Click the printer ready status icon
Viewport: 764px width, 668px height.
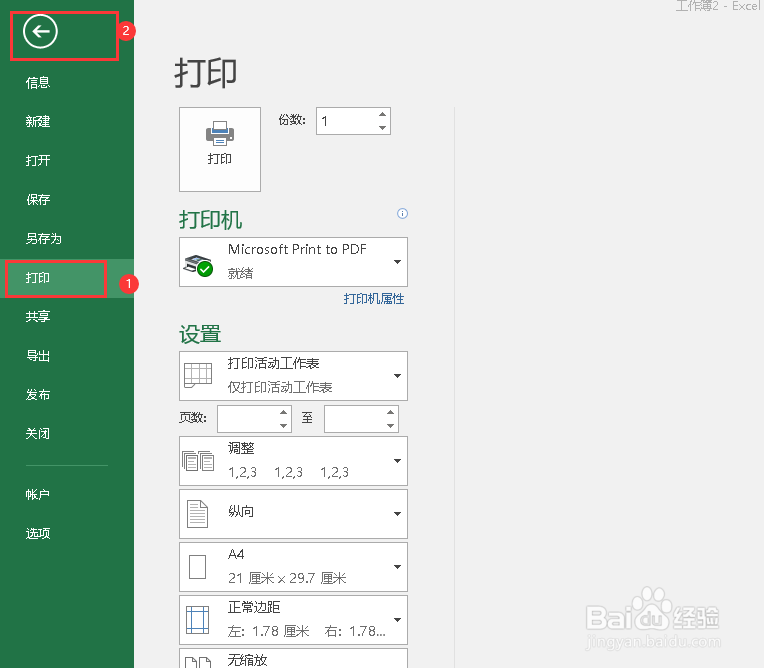coord(198,265)
